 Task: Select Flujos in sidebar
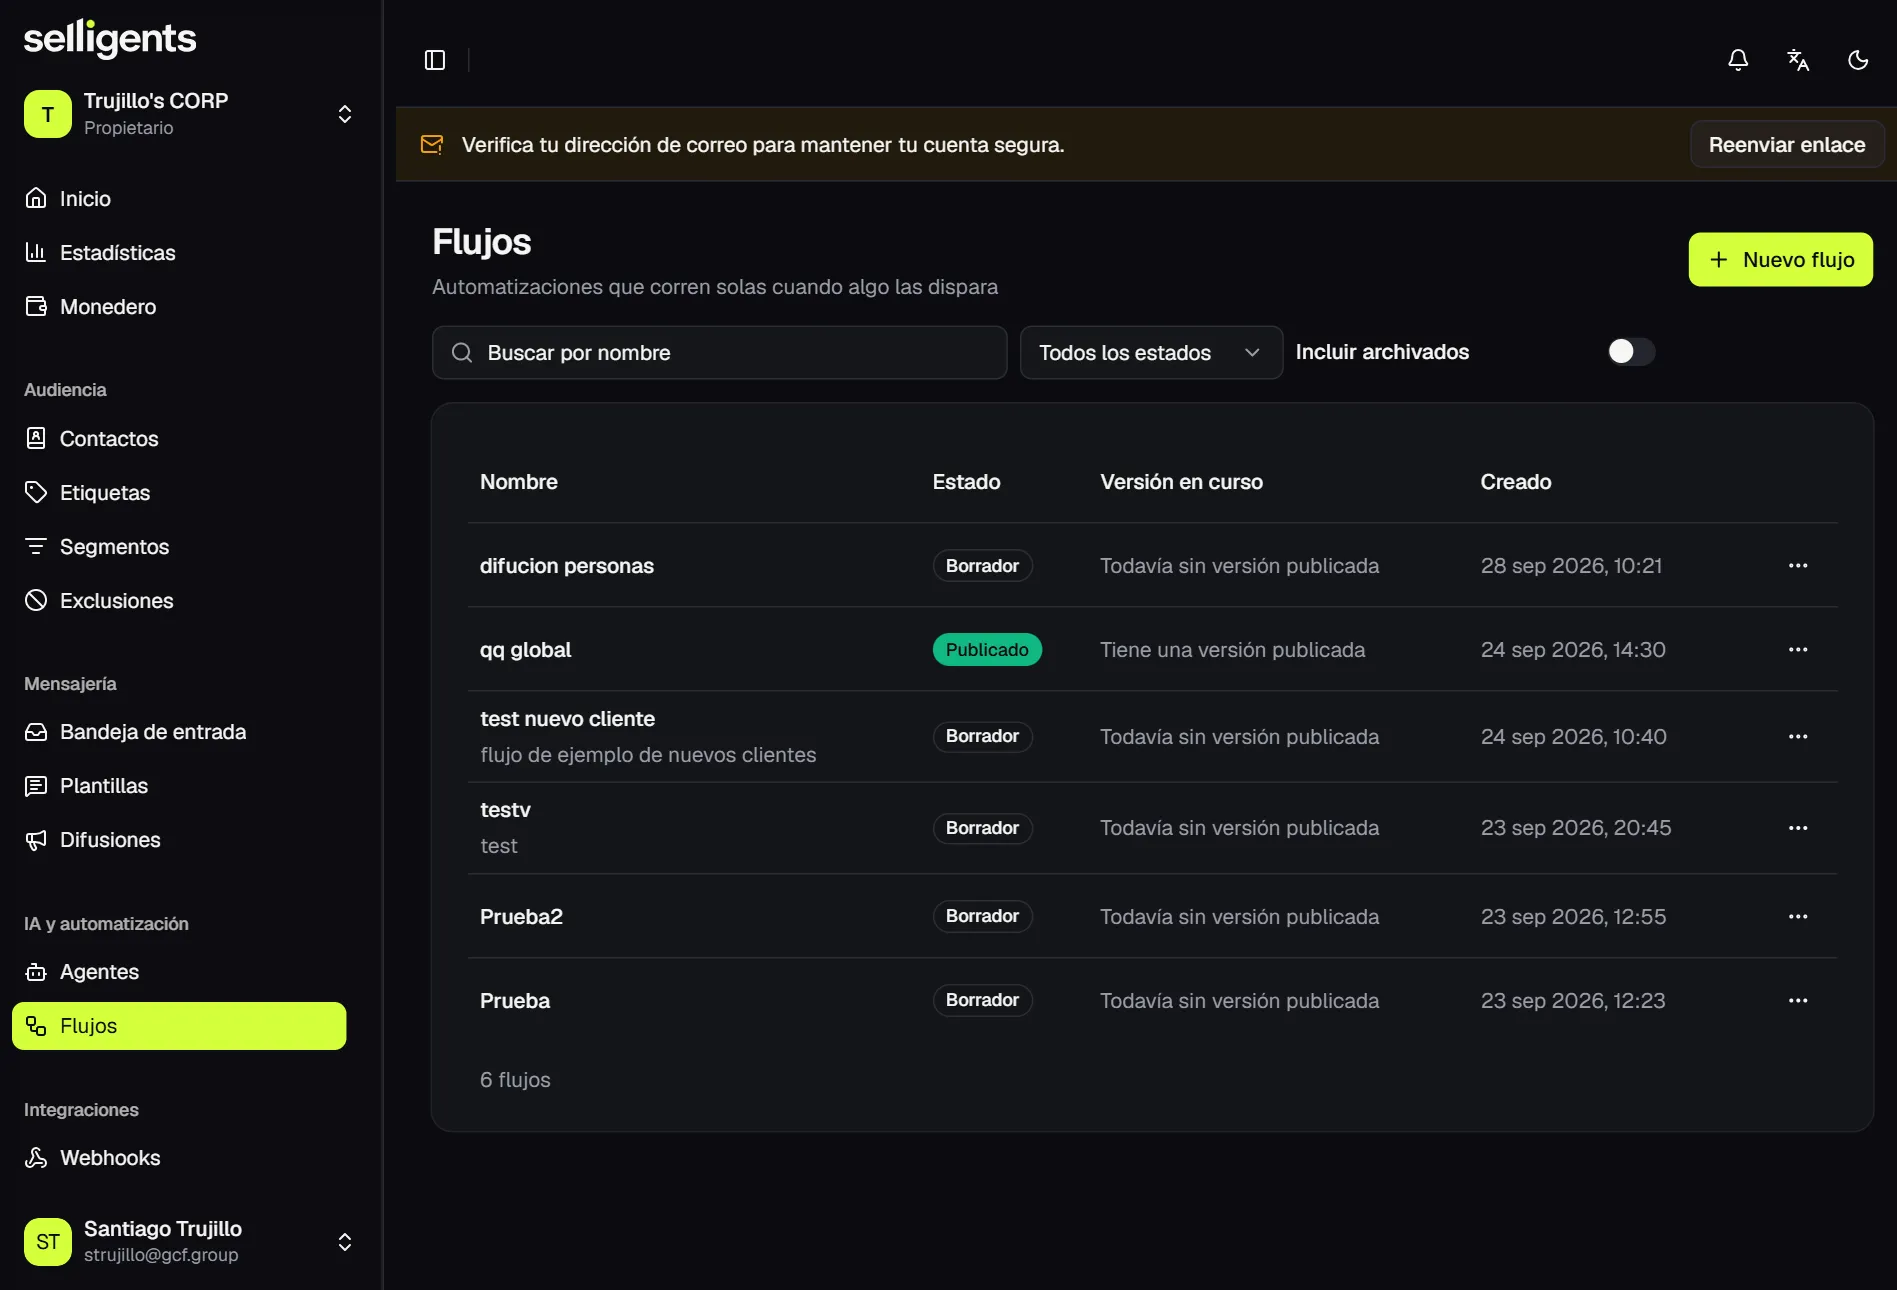180,1026
